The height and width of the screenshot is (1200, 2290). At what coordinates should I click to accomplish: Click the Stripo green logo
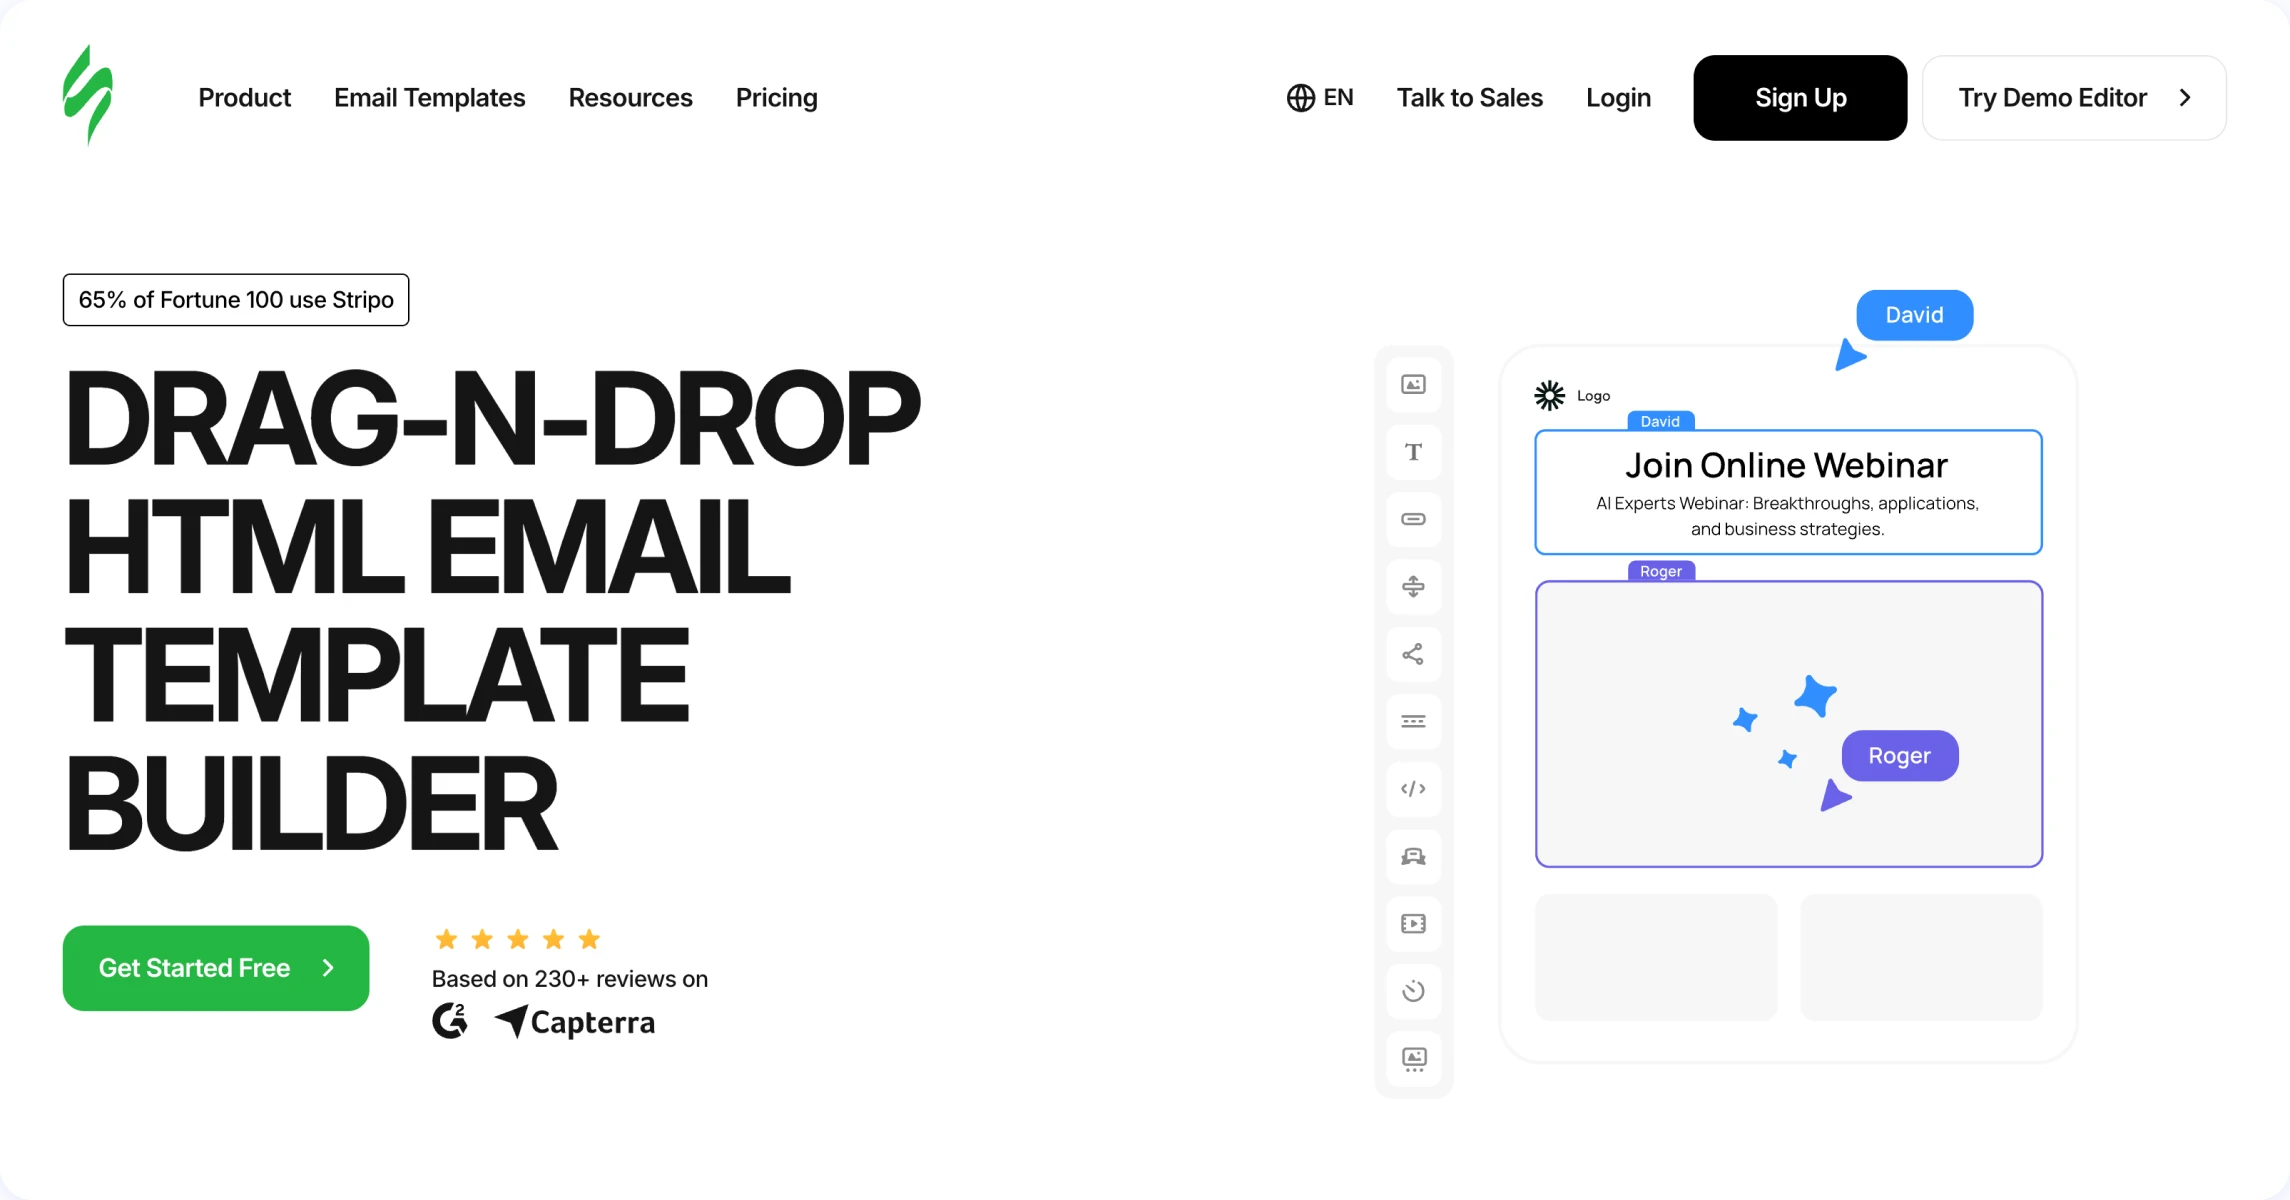[88, 96]
